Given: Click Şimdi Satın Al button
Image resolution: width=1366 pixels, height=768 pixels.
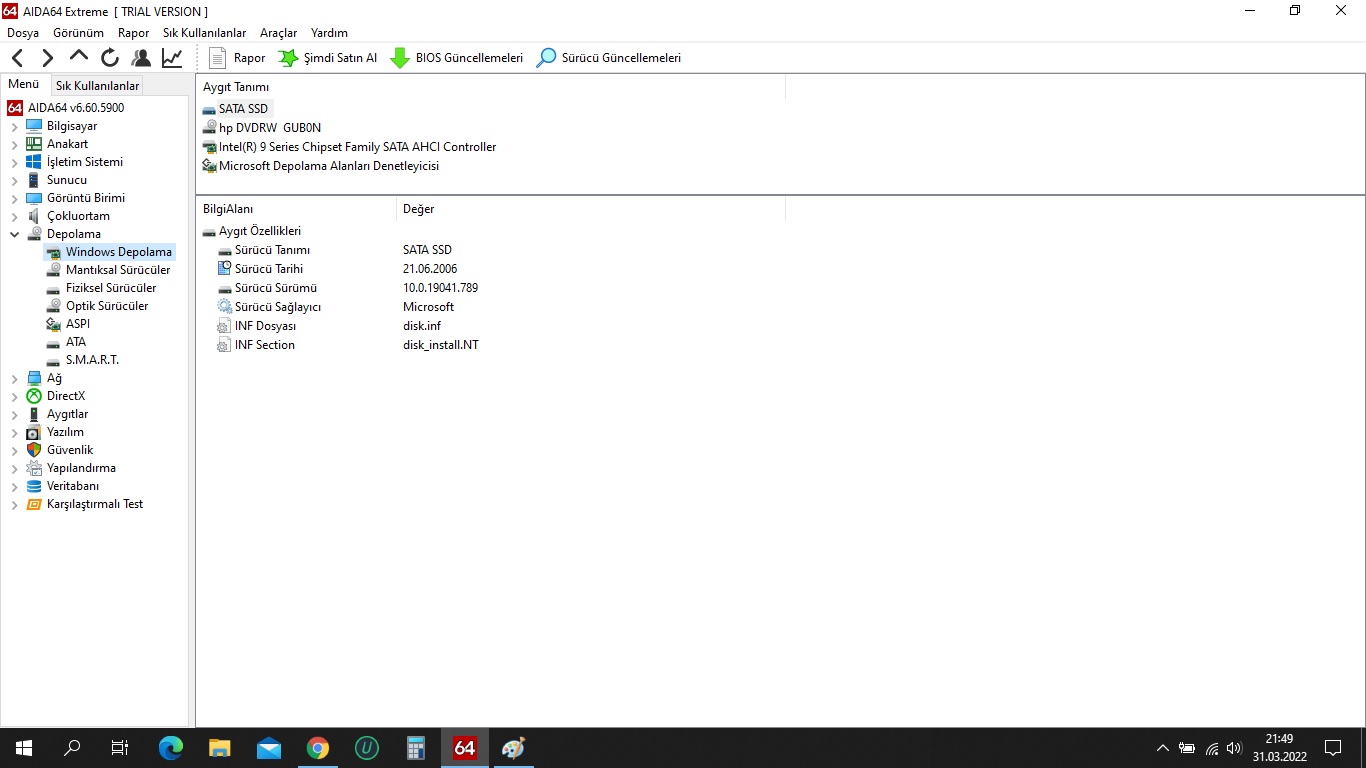Looking at the screenshot, I should 328,58.
